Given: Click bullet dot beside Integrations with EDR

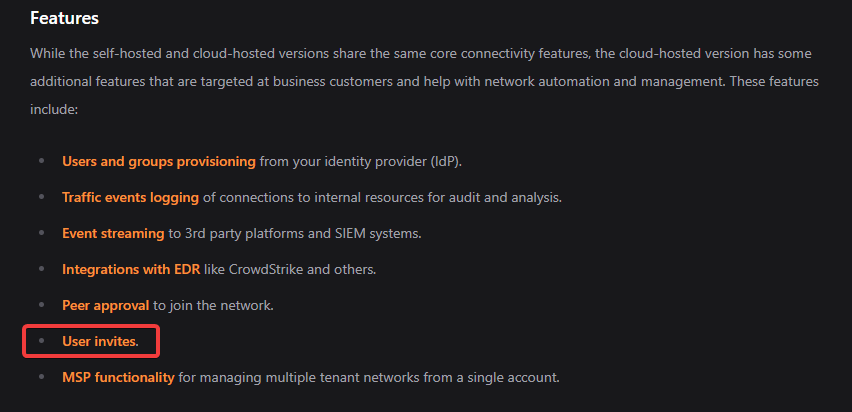Looking at the screenshot, I should 41,269.
